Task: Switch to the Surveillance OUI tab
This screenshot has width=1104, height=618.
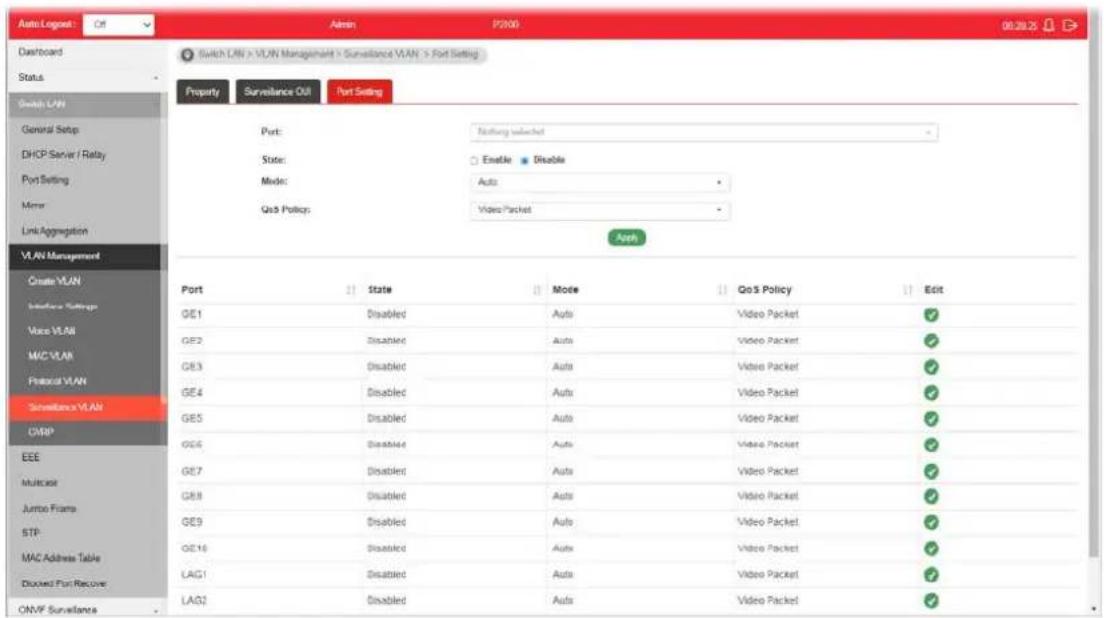Action: click(x=277, y=92)
